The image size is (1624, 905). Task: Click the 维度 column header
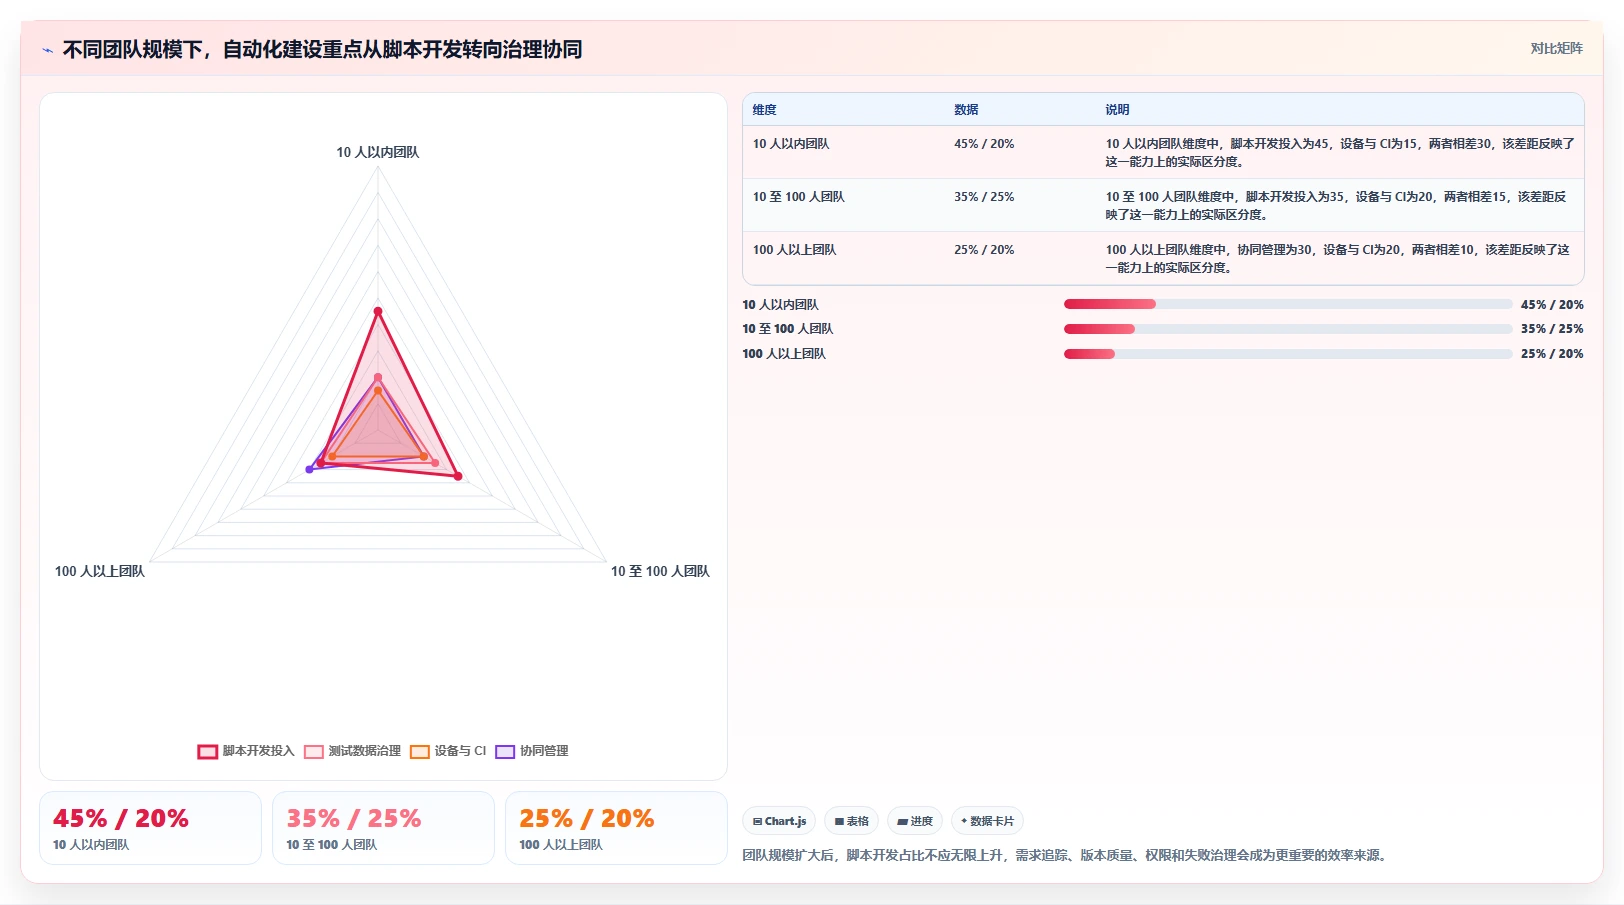point(765,110)
